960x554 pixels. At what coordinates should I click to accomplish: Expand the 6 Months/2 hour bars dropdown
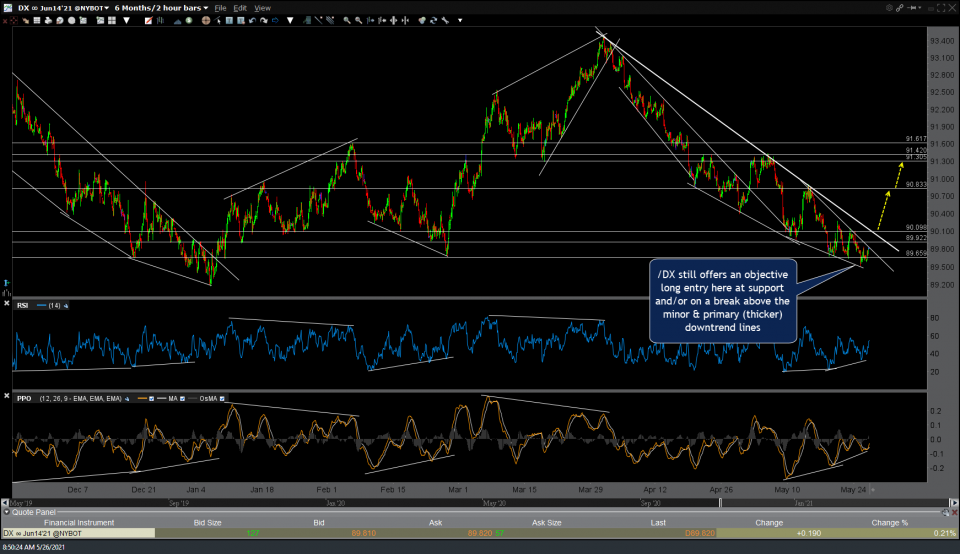pyautogui.click(x=205, y=7)
